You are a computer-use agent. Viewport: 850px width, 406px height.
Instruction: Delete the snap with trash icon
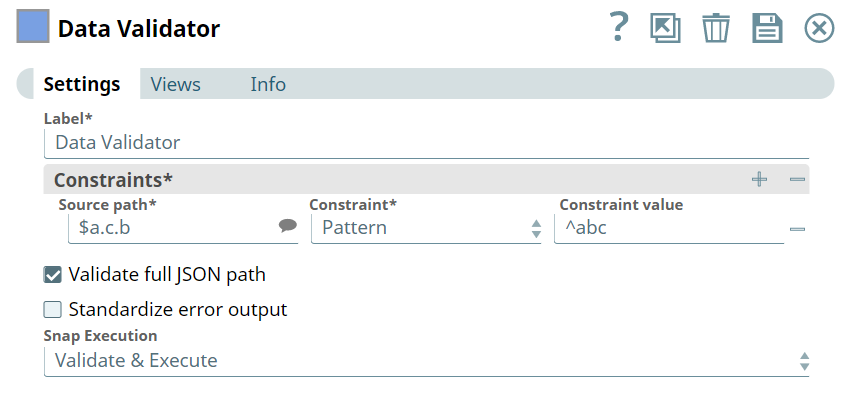(x=715, y=27)
